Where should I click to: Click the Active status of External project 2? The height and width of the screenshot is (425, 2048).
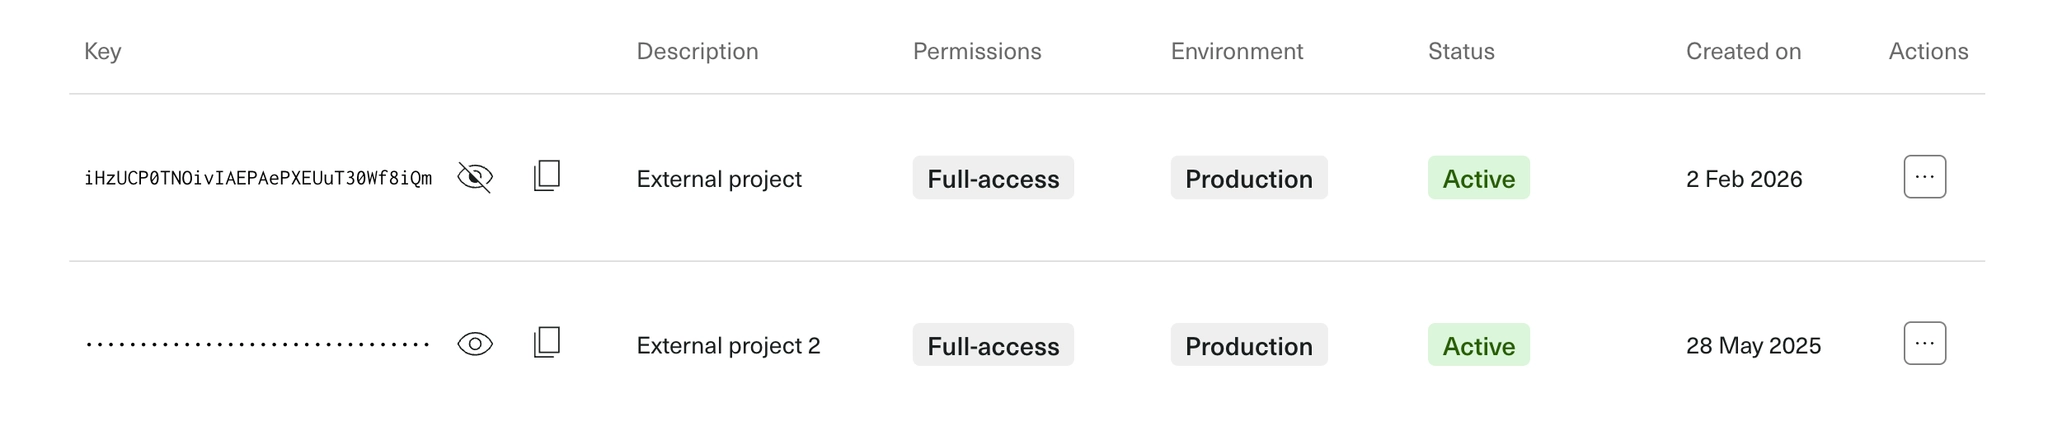pyautogui.click(x=1478, y=345)
